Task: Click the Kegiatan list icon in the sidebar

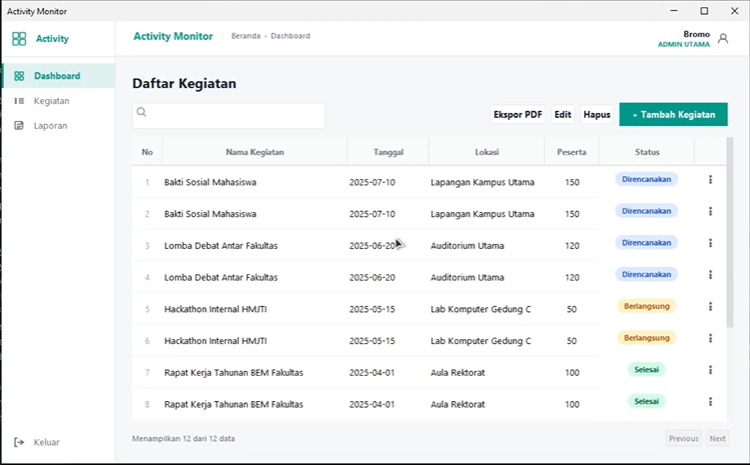Action: [19, 101]
